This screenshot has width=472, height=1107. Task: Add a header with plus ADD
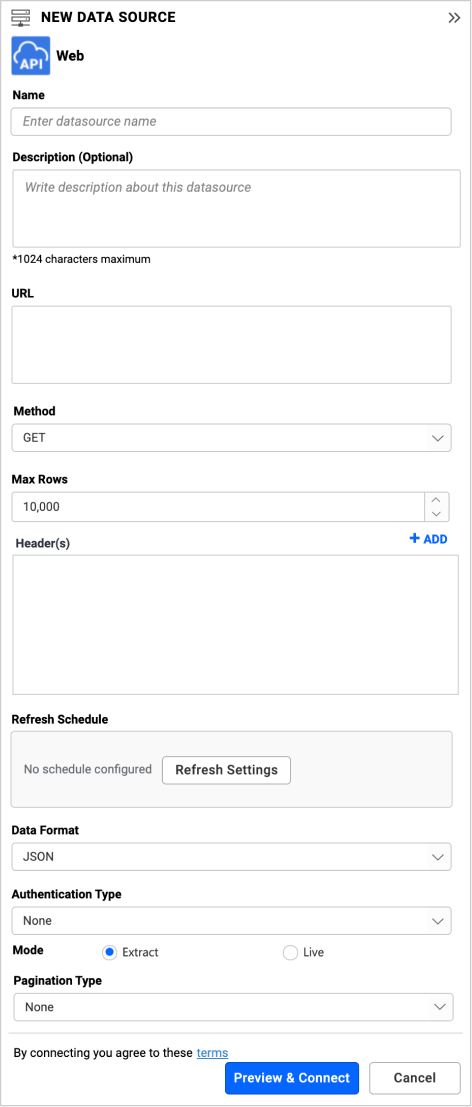428,539
